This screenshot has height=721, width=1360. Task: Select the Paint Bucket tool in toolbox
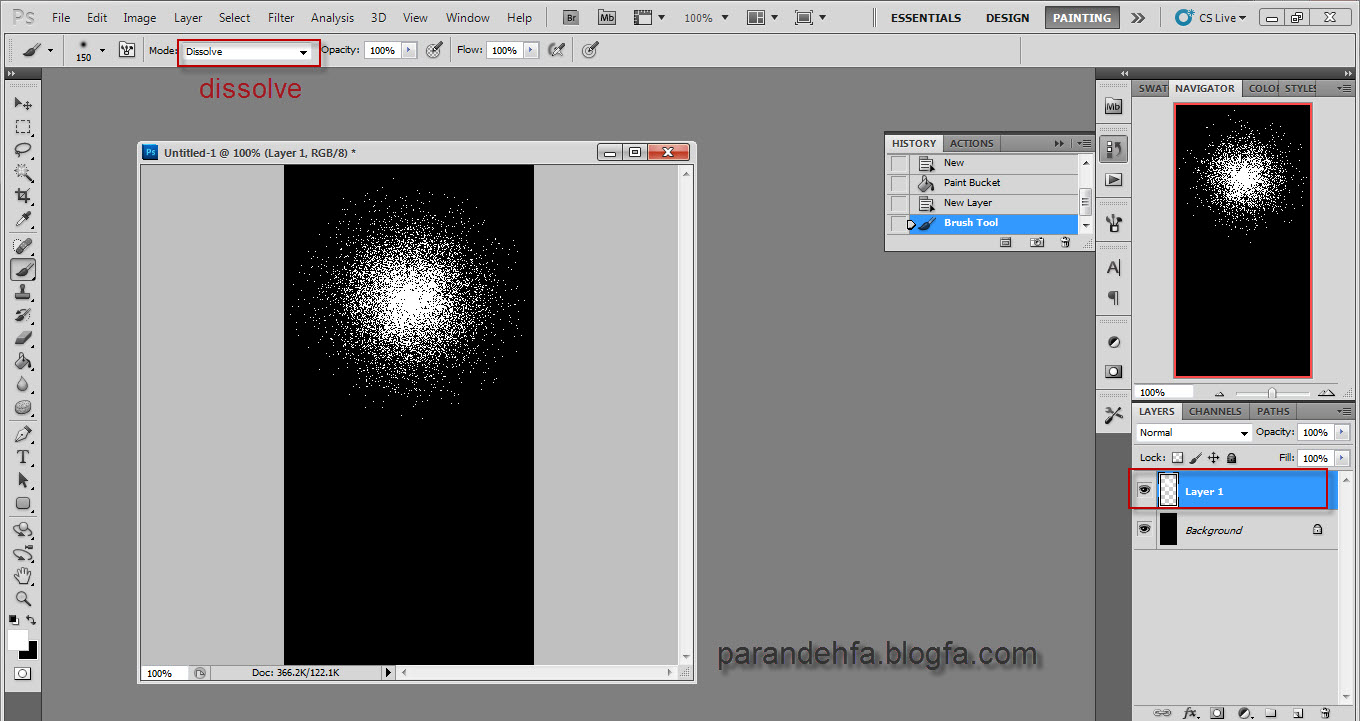(x=23, y=361)
